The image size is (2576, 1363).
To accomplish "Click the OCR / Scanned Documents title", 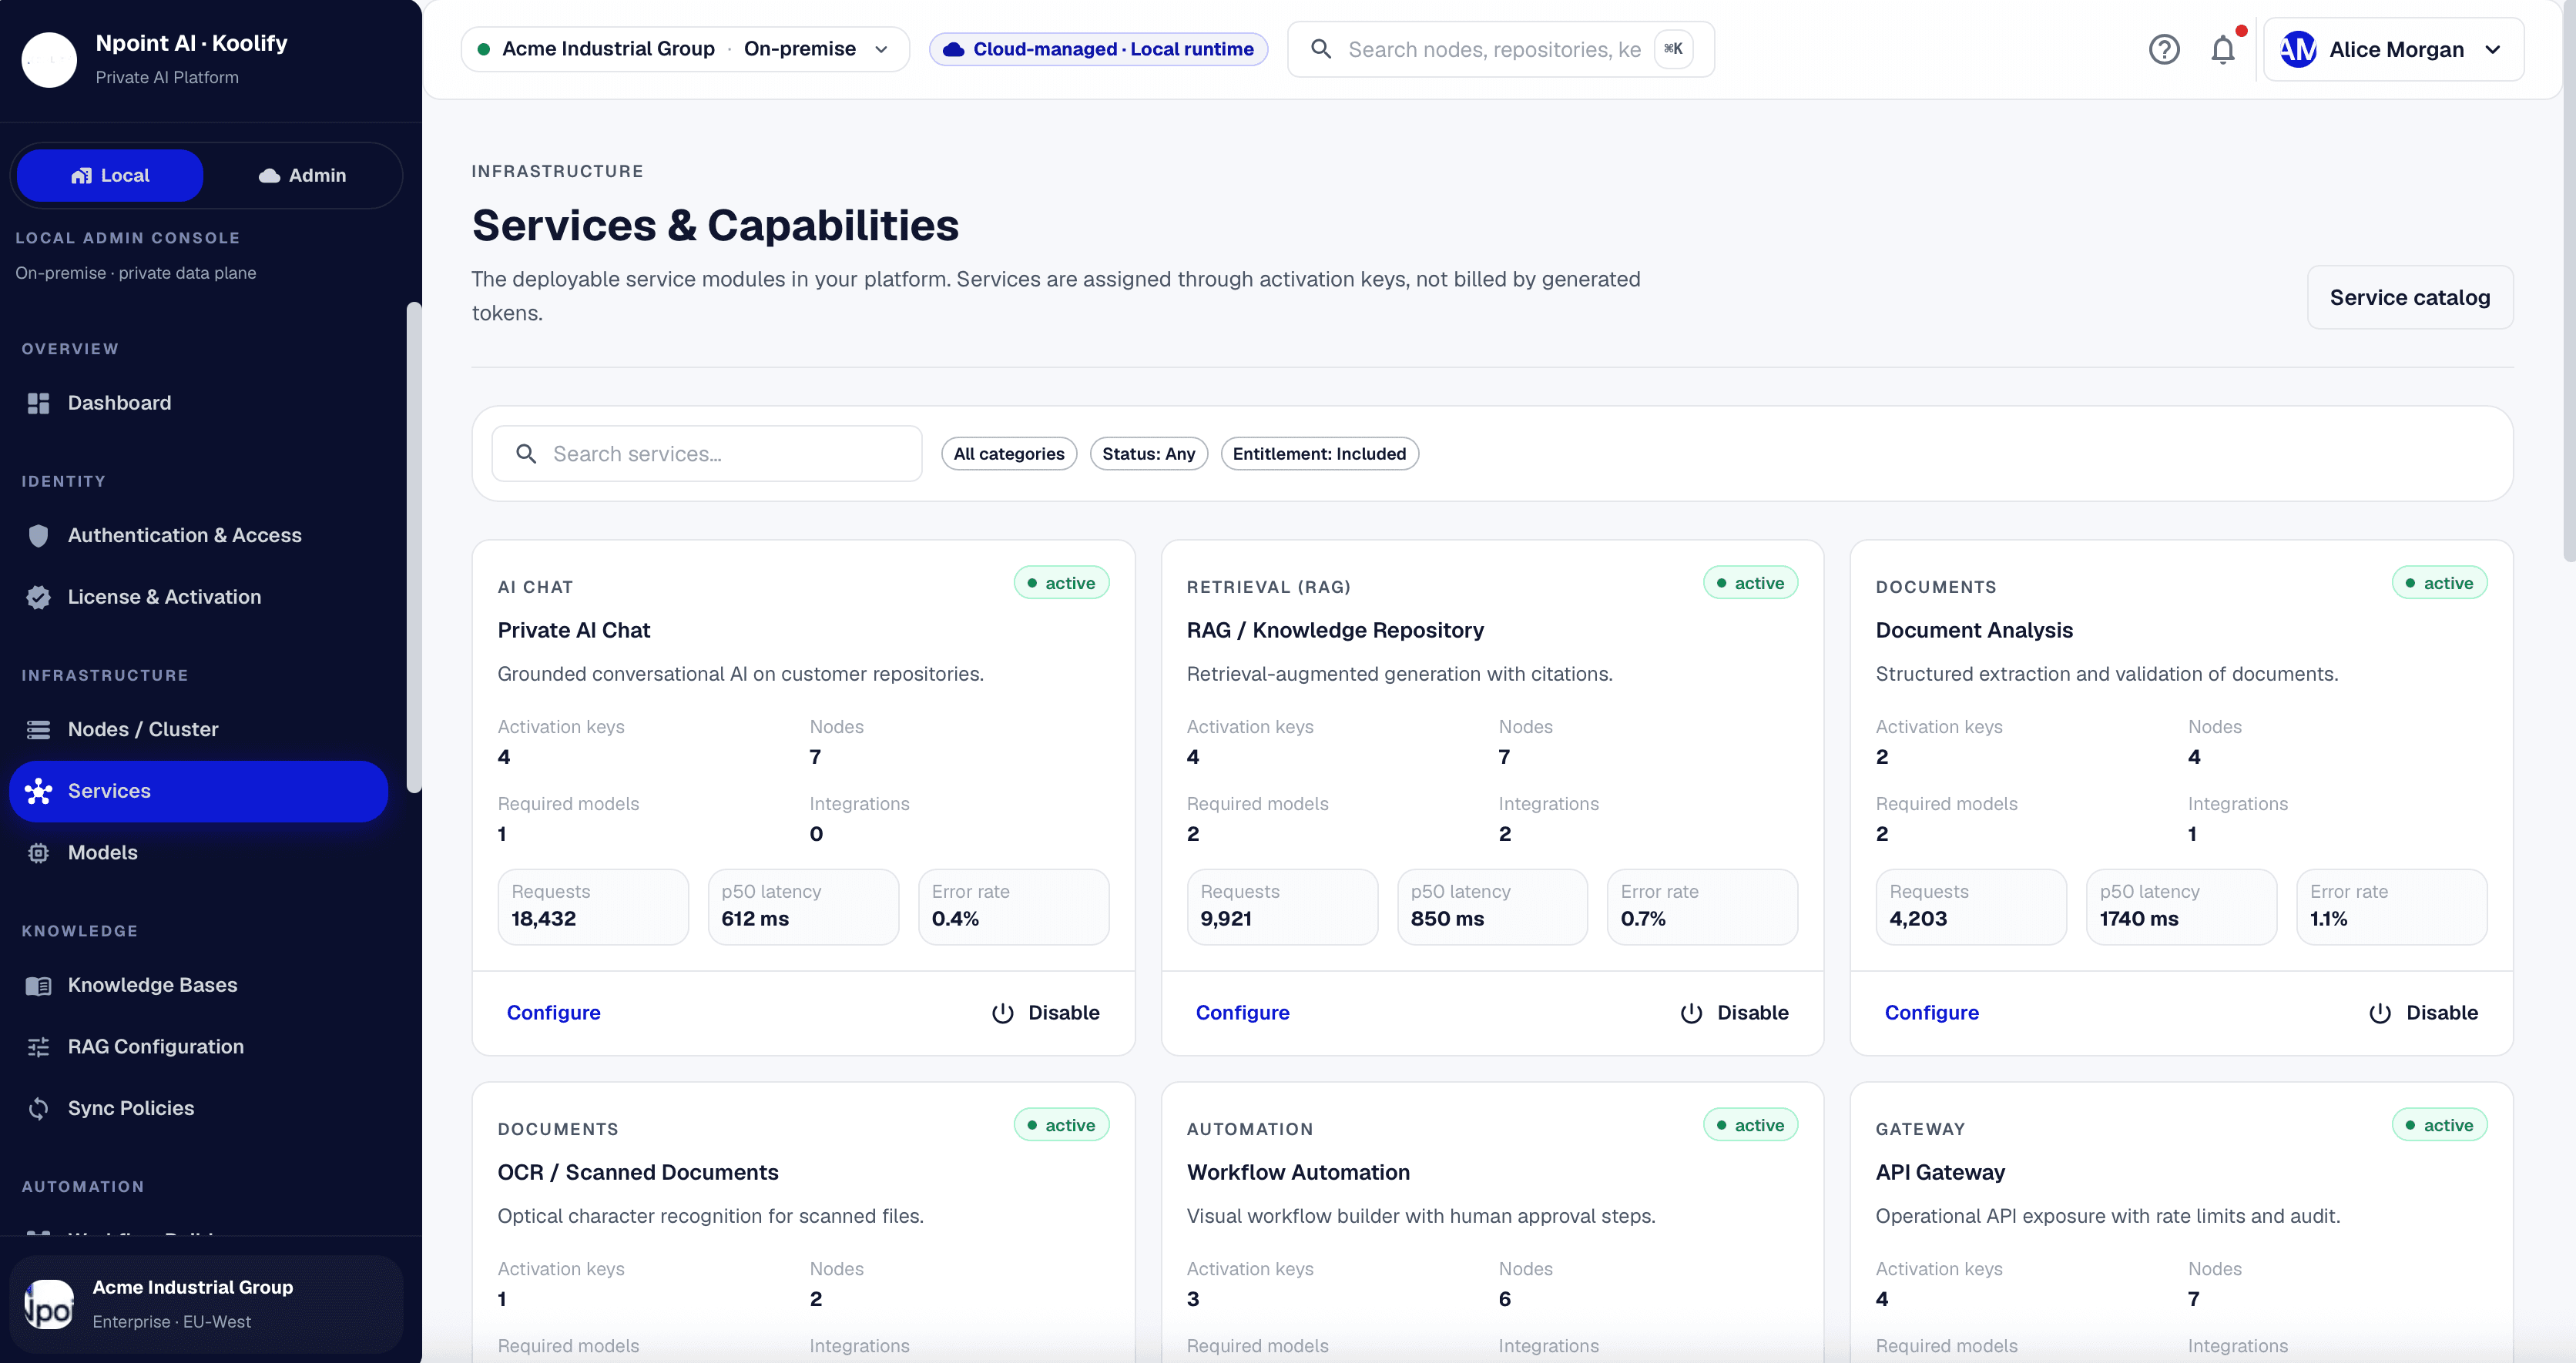I will tap(638, 1172).
